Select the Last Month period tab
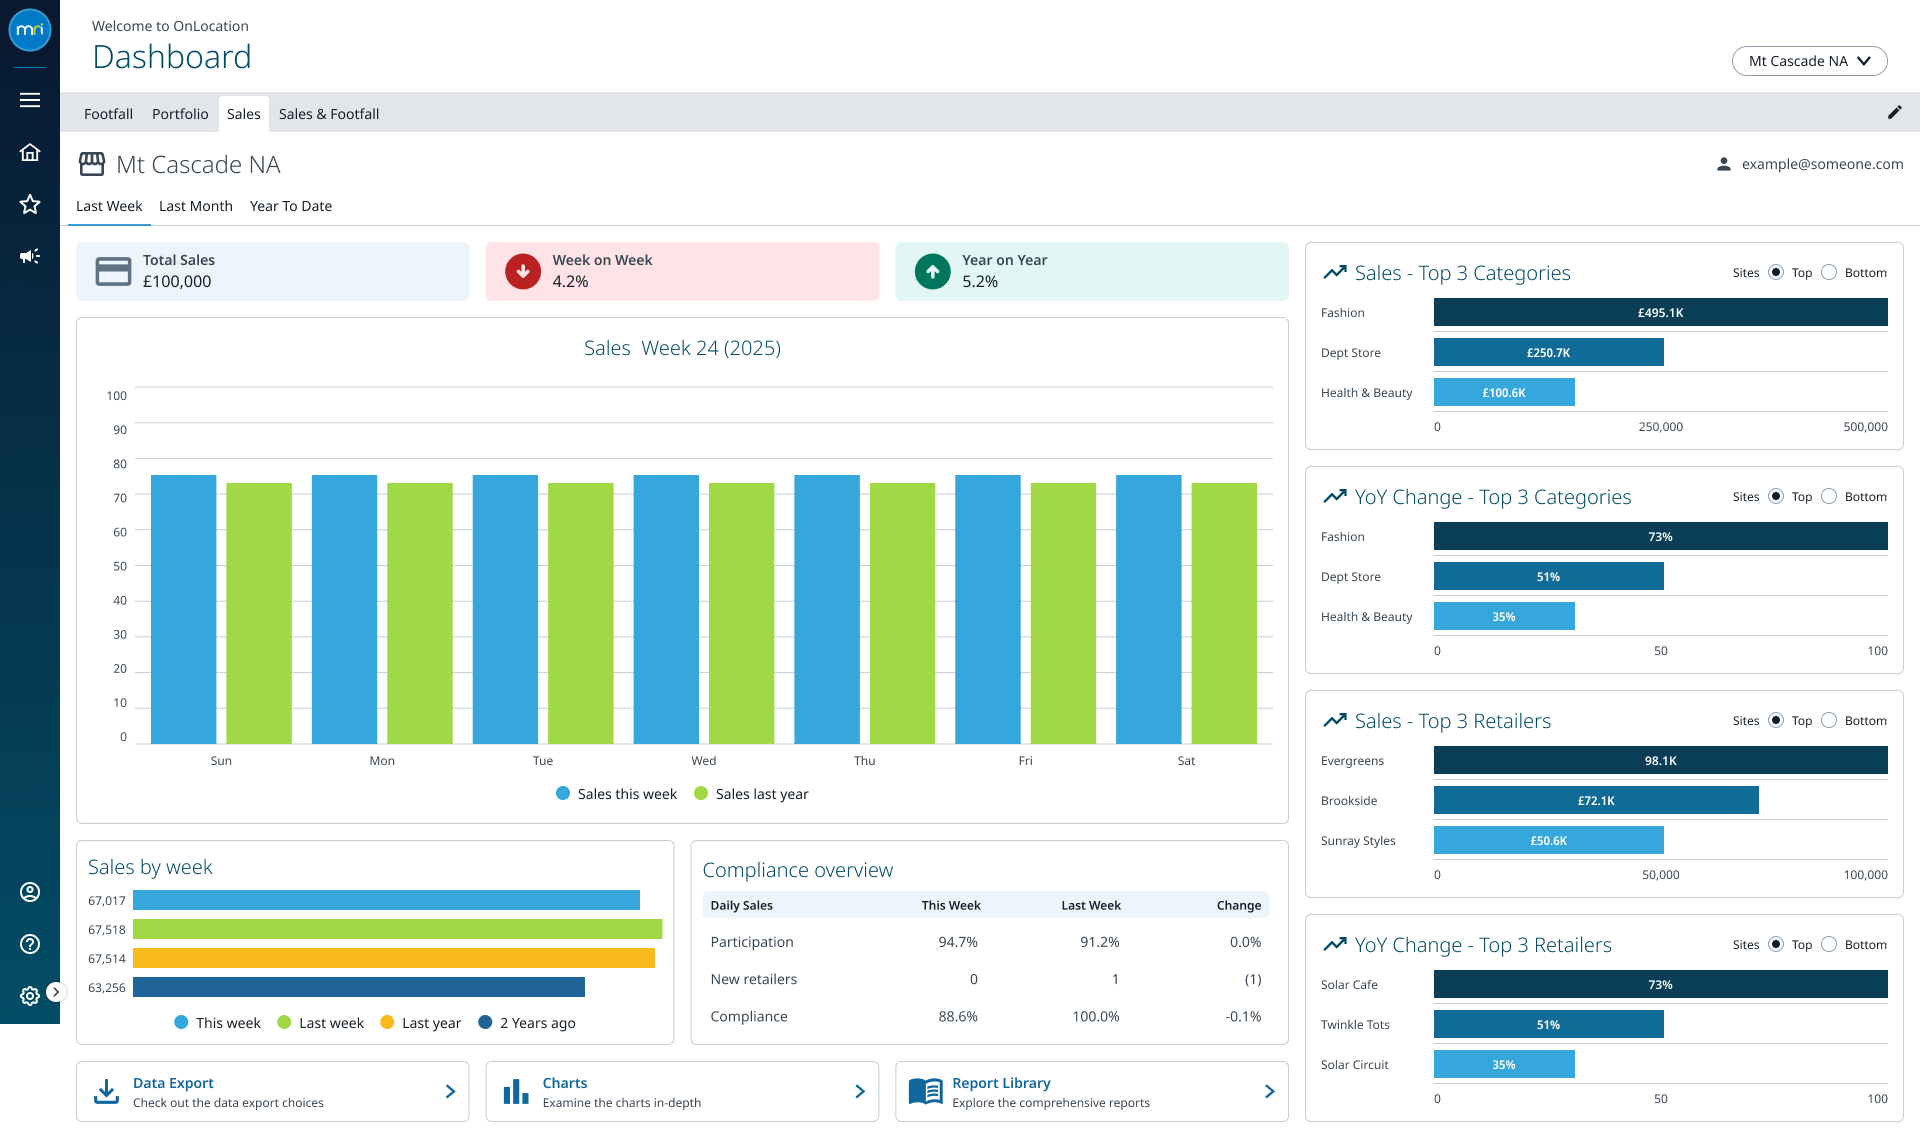Viewport: 1920px width, 1138px height. 196,206
